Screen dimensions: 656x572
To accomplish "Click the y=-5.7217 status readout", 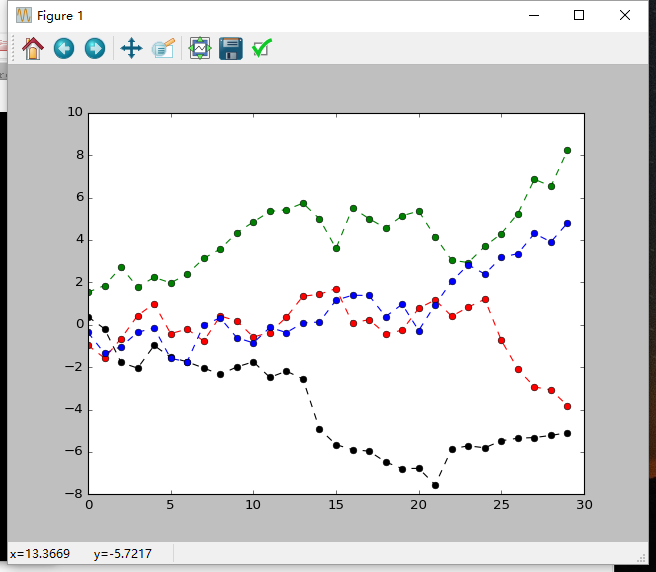I will pos(123,554).
